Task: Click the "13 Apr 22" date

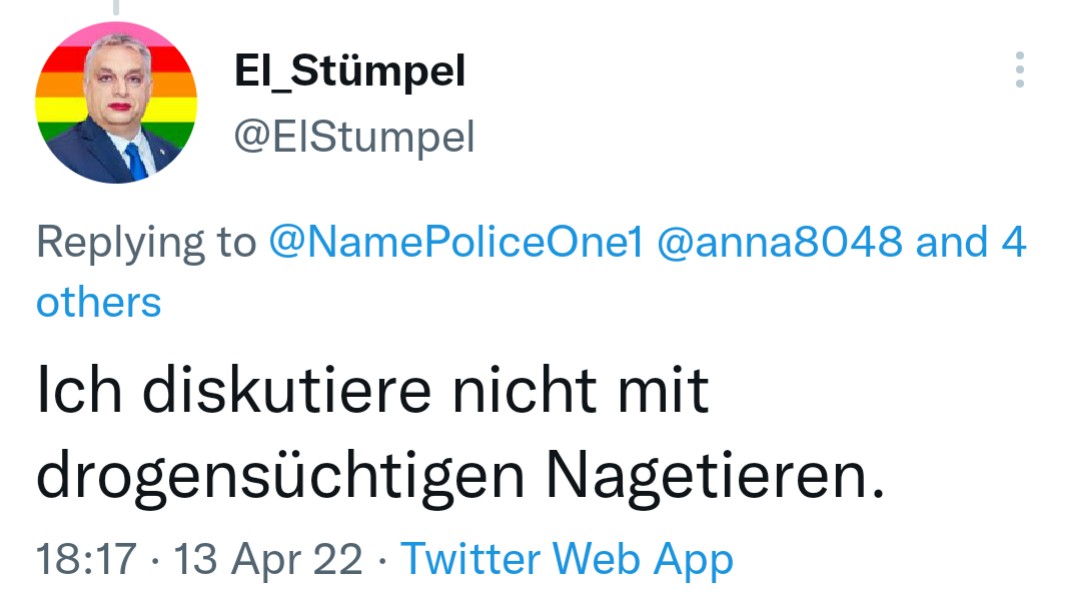Action: pos(267,559)
